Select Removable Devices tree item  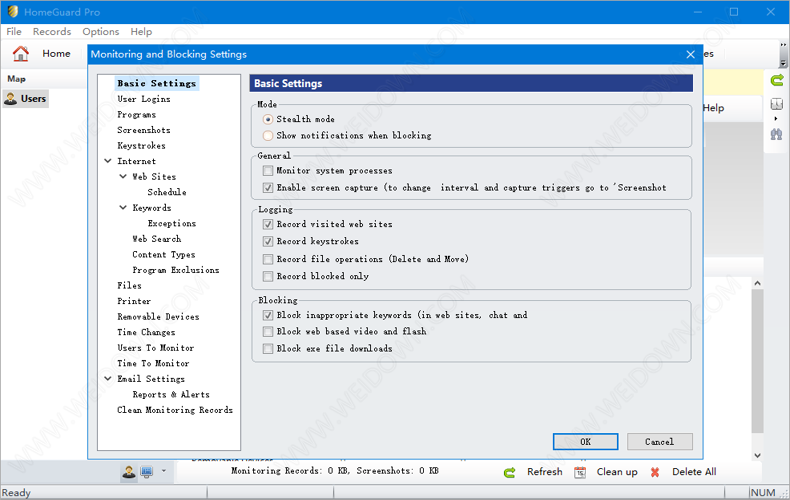pos(158,317)
